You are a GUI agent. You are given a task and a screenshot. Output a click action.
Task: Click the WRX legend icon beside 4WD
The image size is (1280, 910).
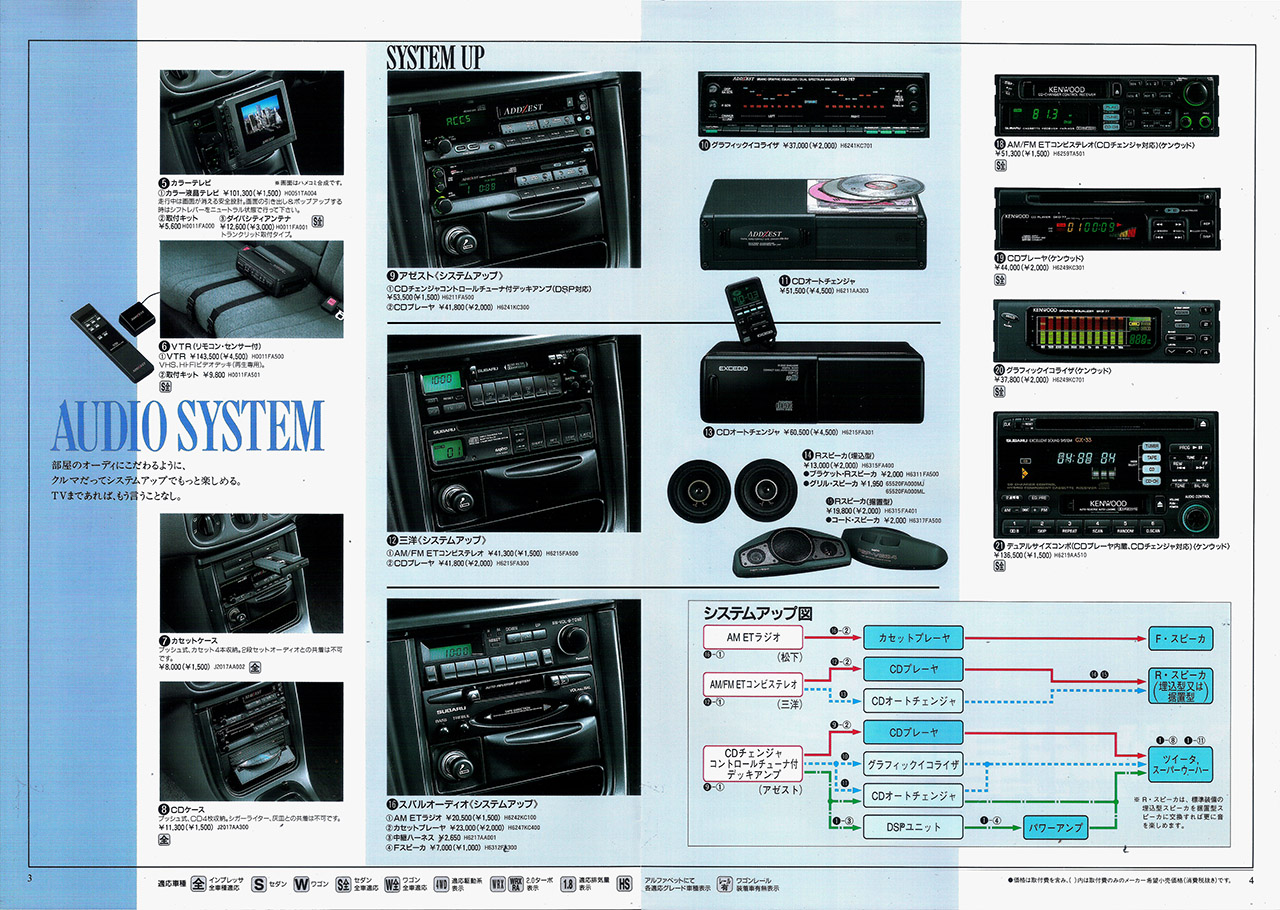498,884
